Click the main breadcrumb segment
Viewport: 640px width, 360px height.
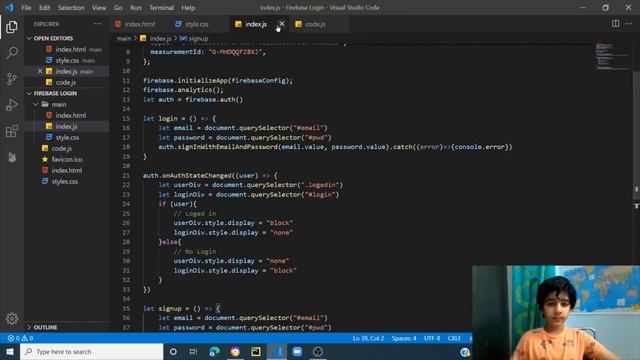coord(124,38)
